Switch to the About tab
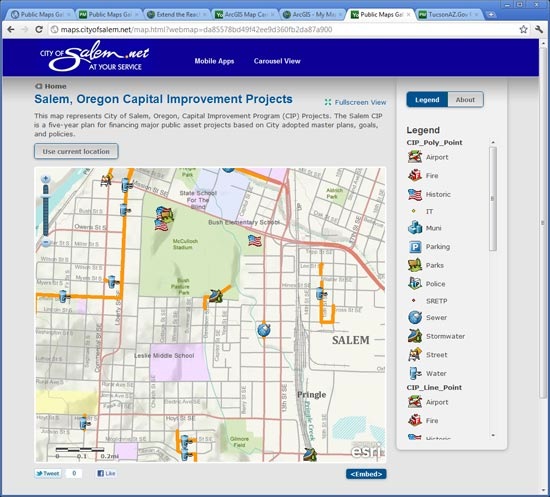 465,100
